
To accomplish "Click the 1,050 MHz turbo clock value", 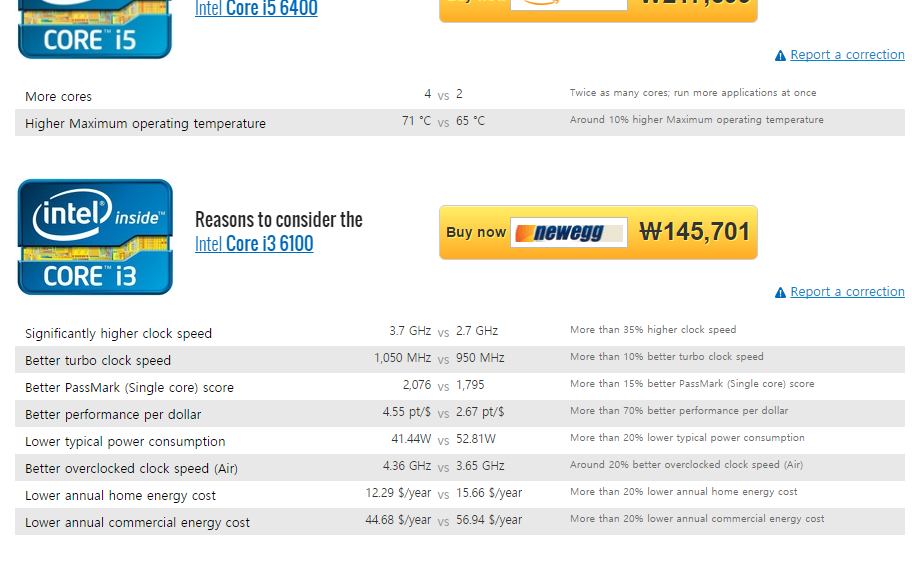I will coord(402,358).
